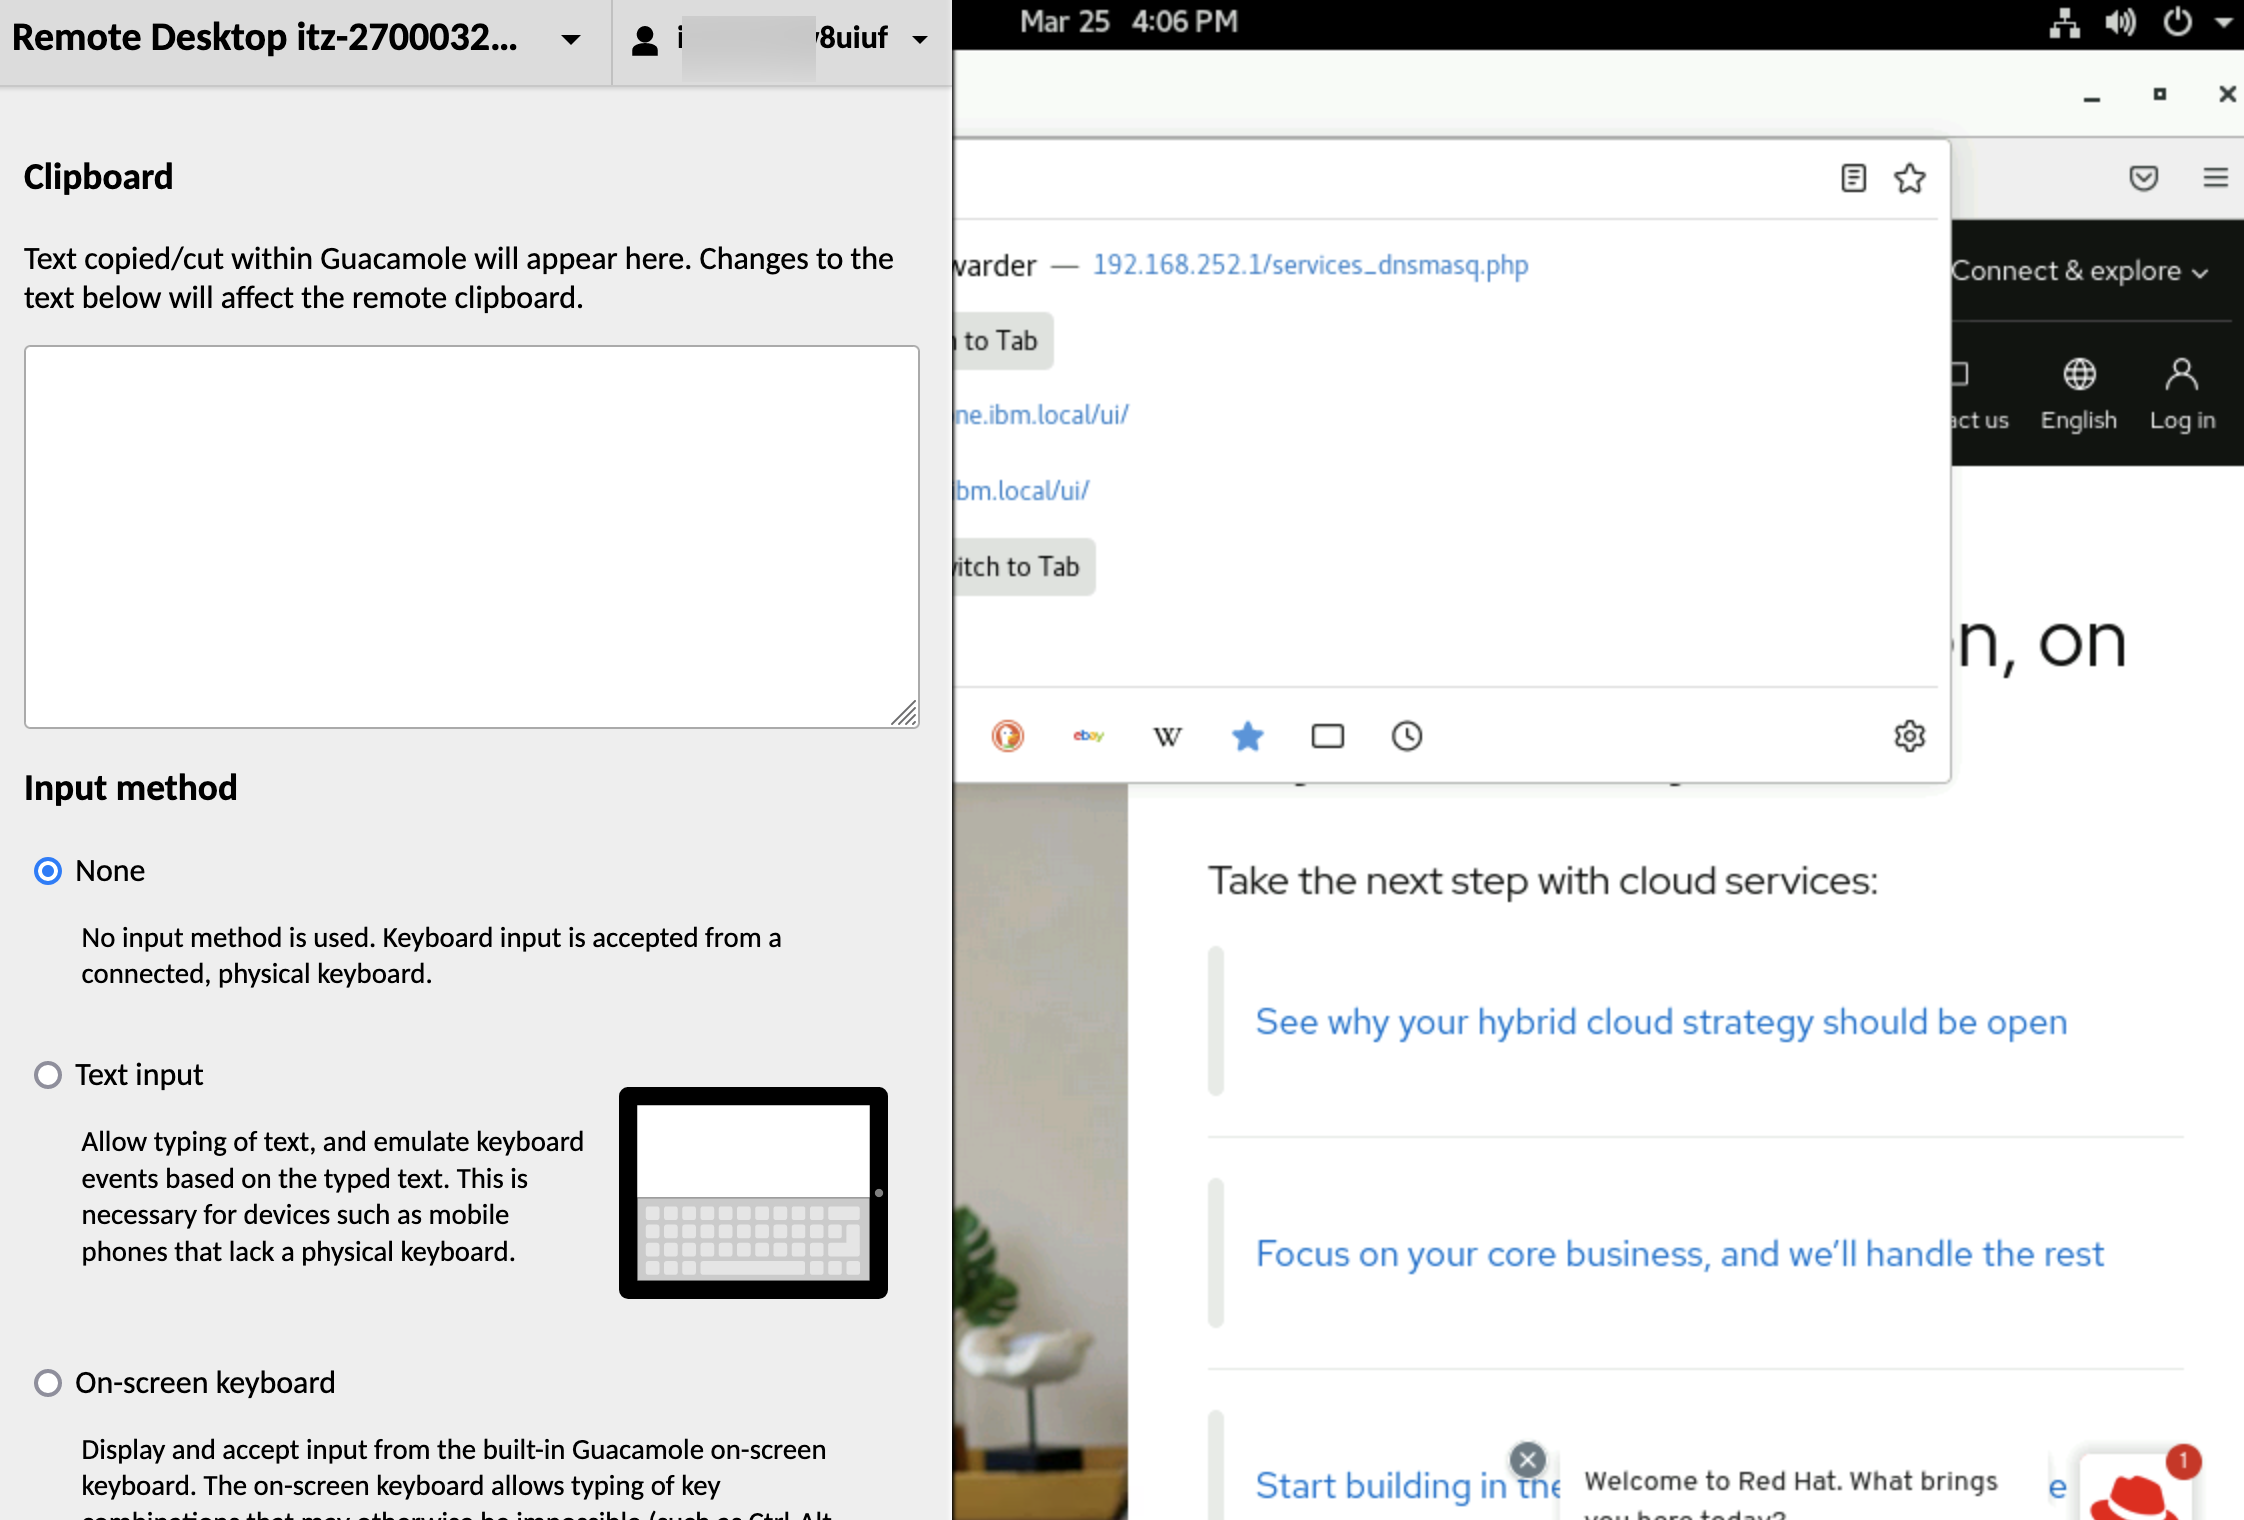Open the Remote Desktop connection dropdown arrow
2244x1520 pixels.
pyautogui.click(x=570, y=40)
